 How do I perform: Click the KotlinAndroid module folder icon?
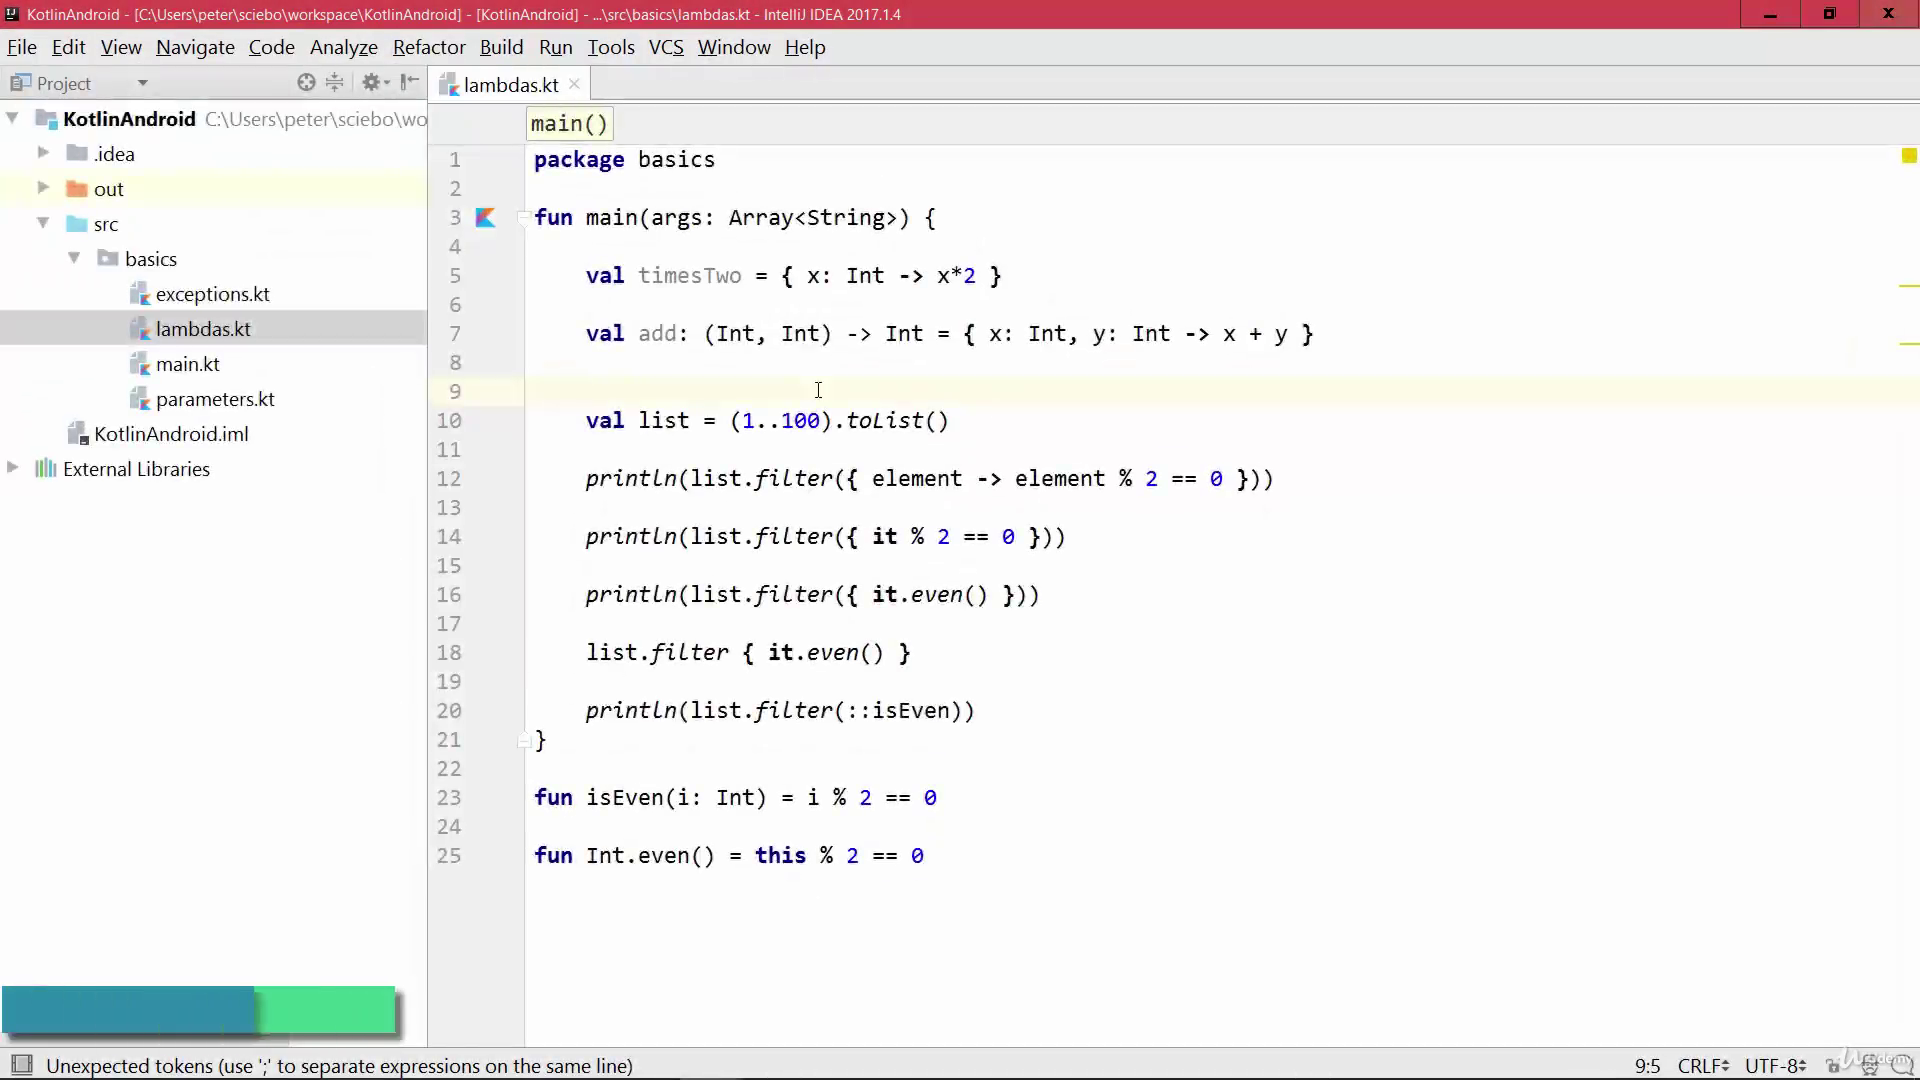[x=46, y=119]
